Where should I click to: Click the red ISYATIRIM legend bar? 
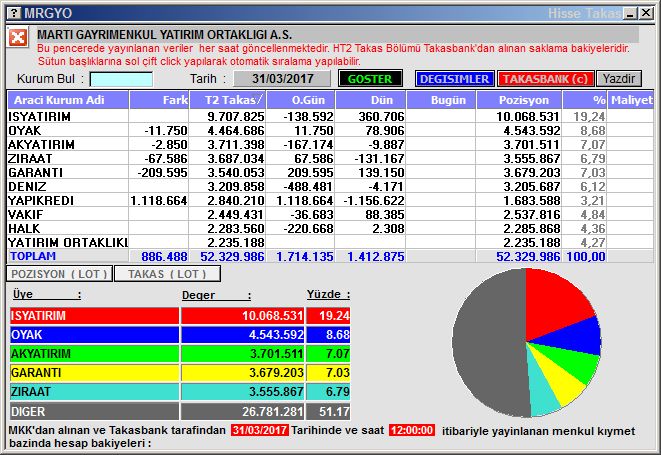[x=94, y=315]
